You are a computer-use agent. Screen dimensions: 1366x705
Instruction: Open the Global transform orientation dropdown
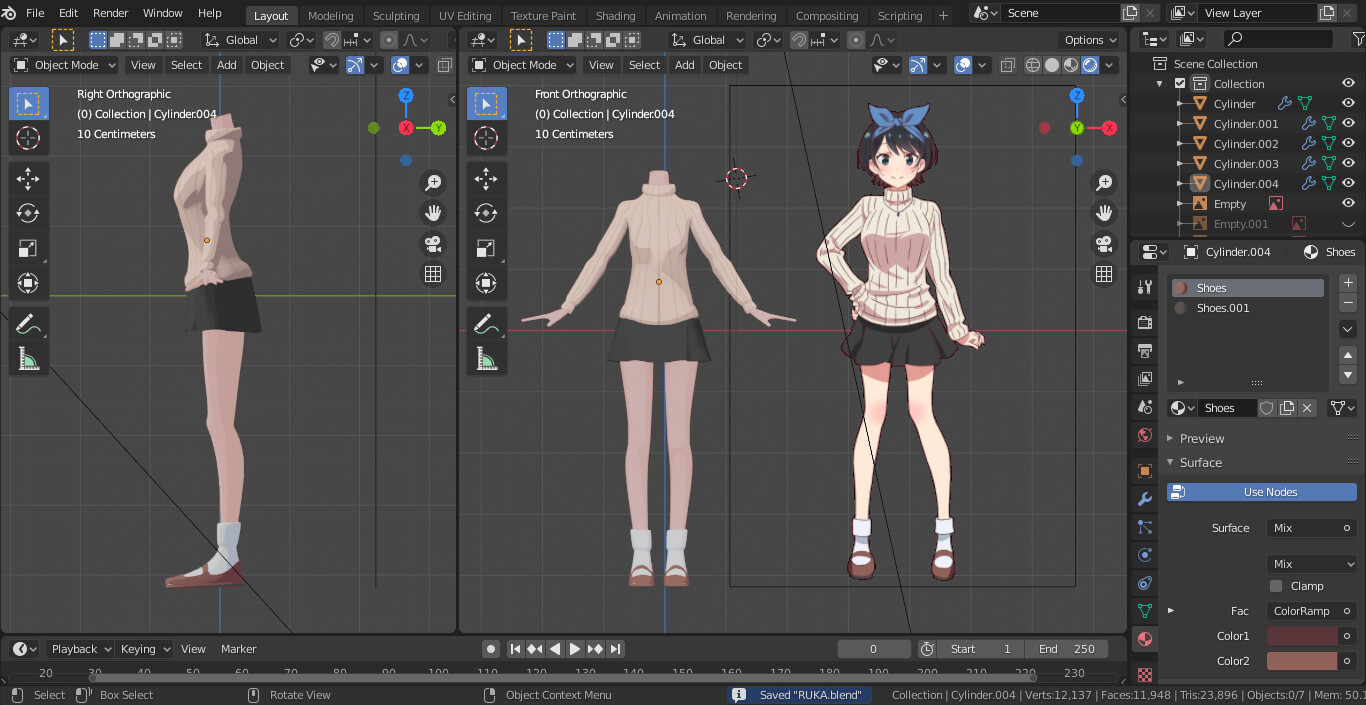click(241, 40)
